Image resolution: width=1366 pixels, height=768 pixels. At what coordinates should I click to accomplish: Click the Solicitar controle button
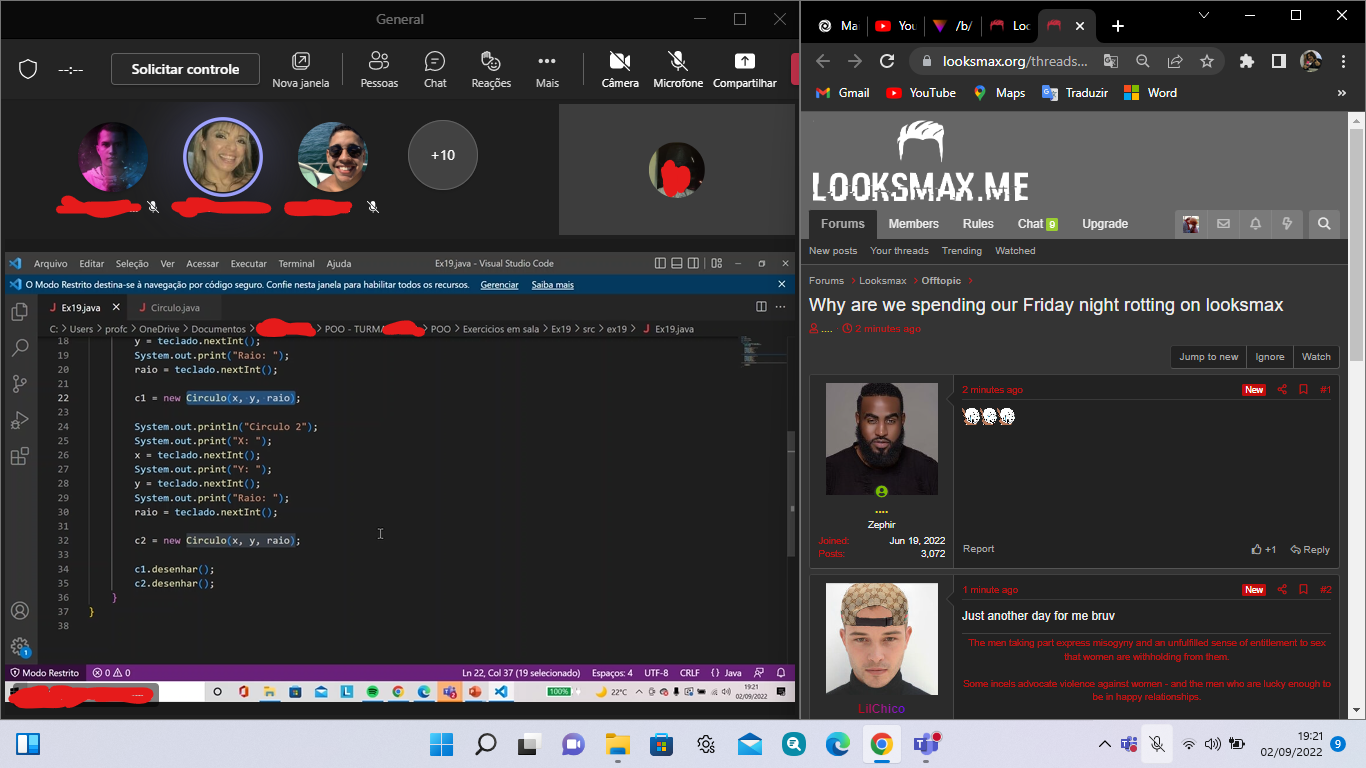coord(185,69)
